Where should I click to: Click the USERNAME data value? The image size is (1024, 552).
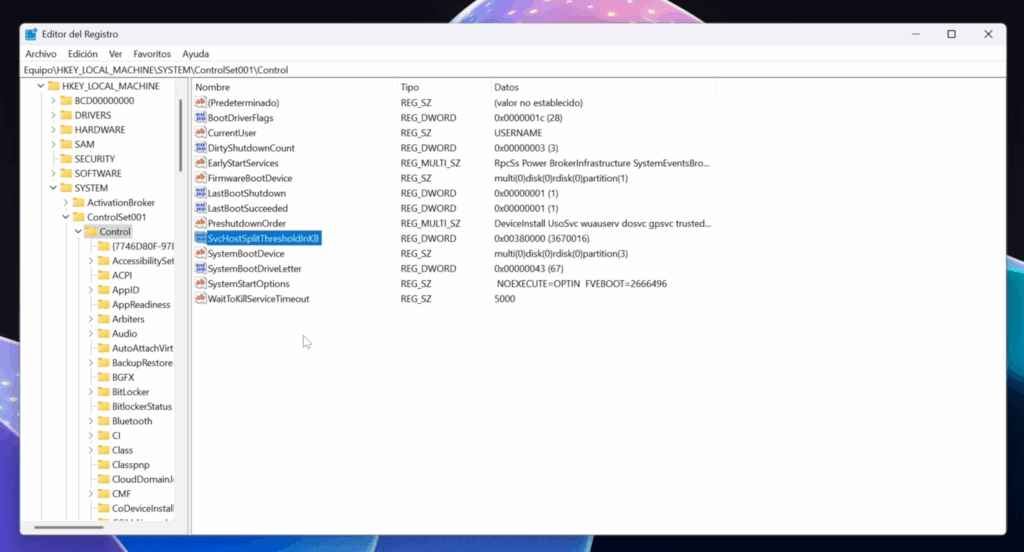coord(518,133)
